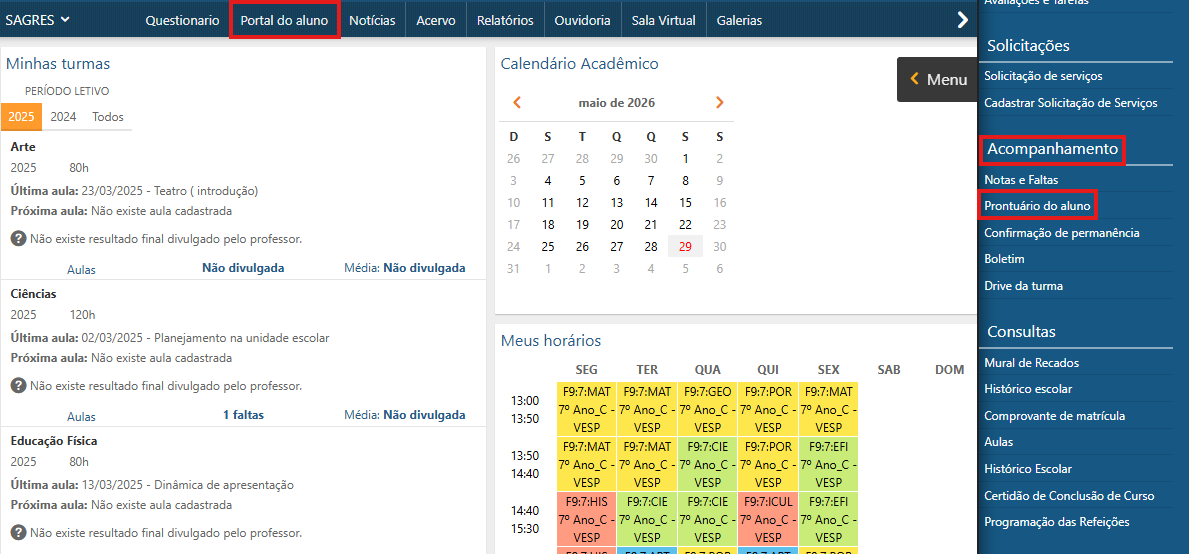The width and height of the screenshot is (1189, 554).
Task: Open the Ouvidoria menu item
Action: [x=582, y=20]
